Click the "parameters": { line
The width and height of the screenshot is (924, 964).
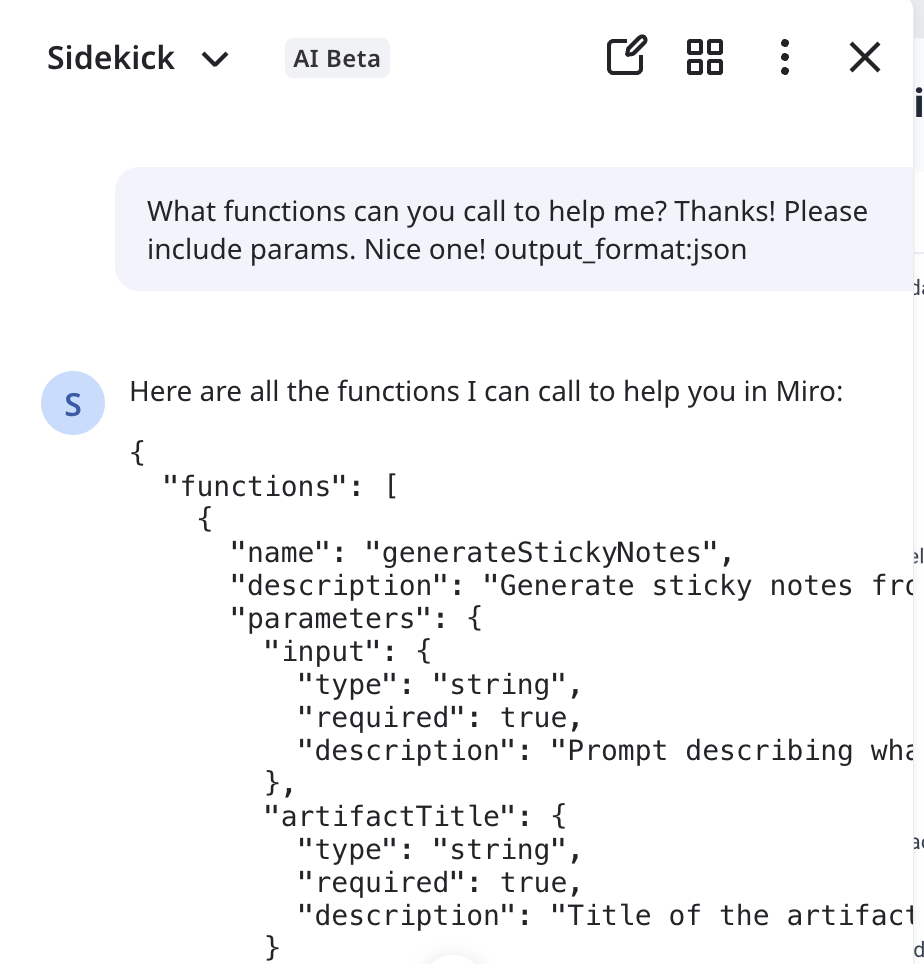tap(356, 618)
